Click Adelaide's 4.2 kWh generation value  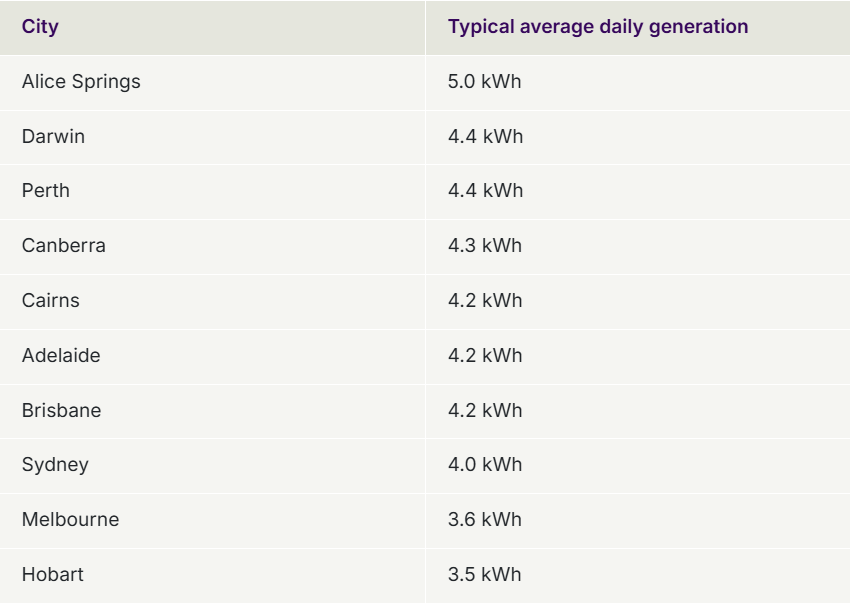484,356
